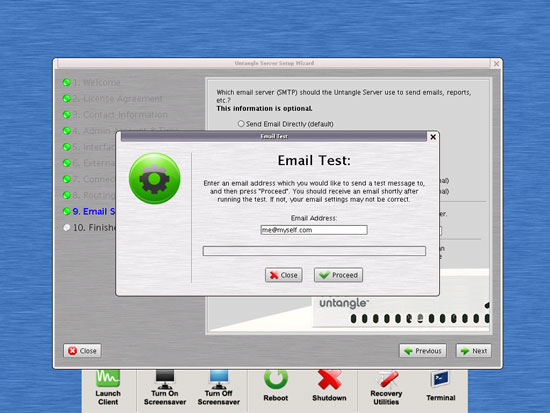The width and height of the screenshot is (550, 413).
Task: Select wizard step 2. License Agreement
Action: coord(118,99)
